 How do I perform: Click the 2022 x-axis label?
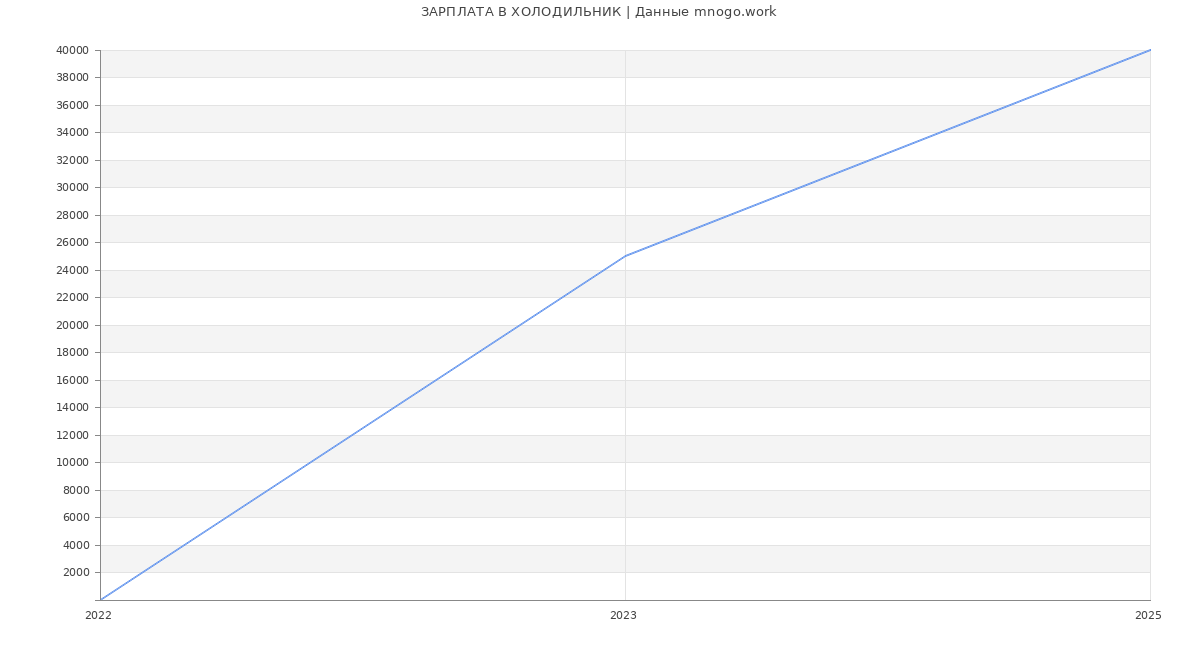coord(98,616)
